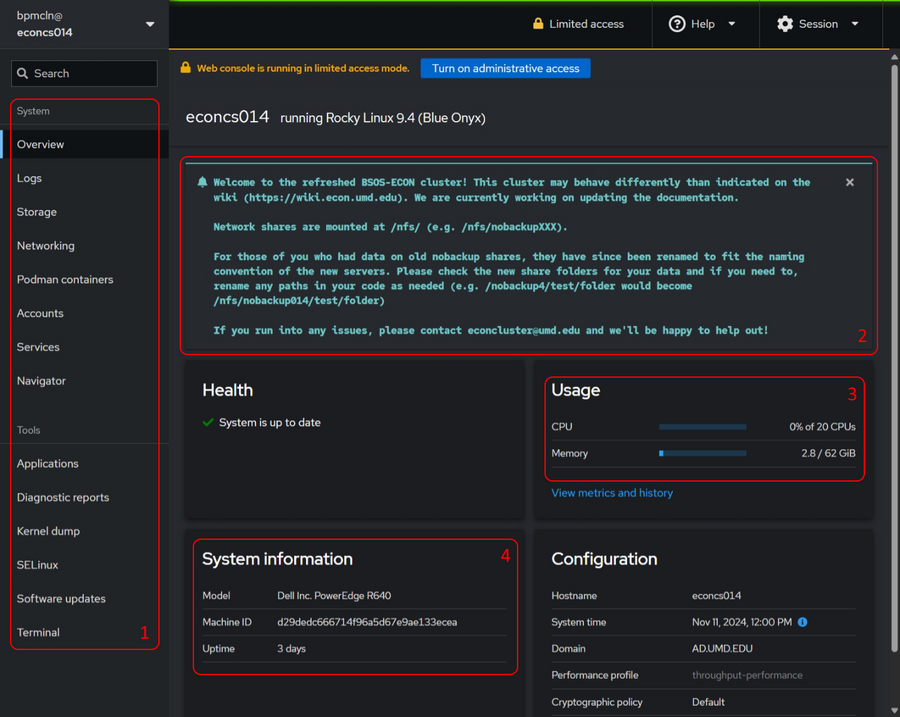Click the econcs014 hostname value in Configuration

coord(716,596)
